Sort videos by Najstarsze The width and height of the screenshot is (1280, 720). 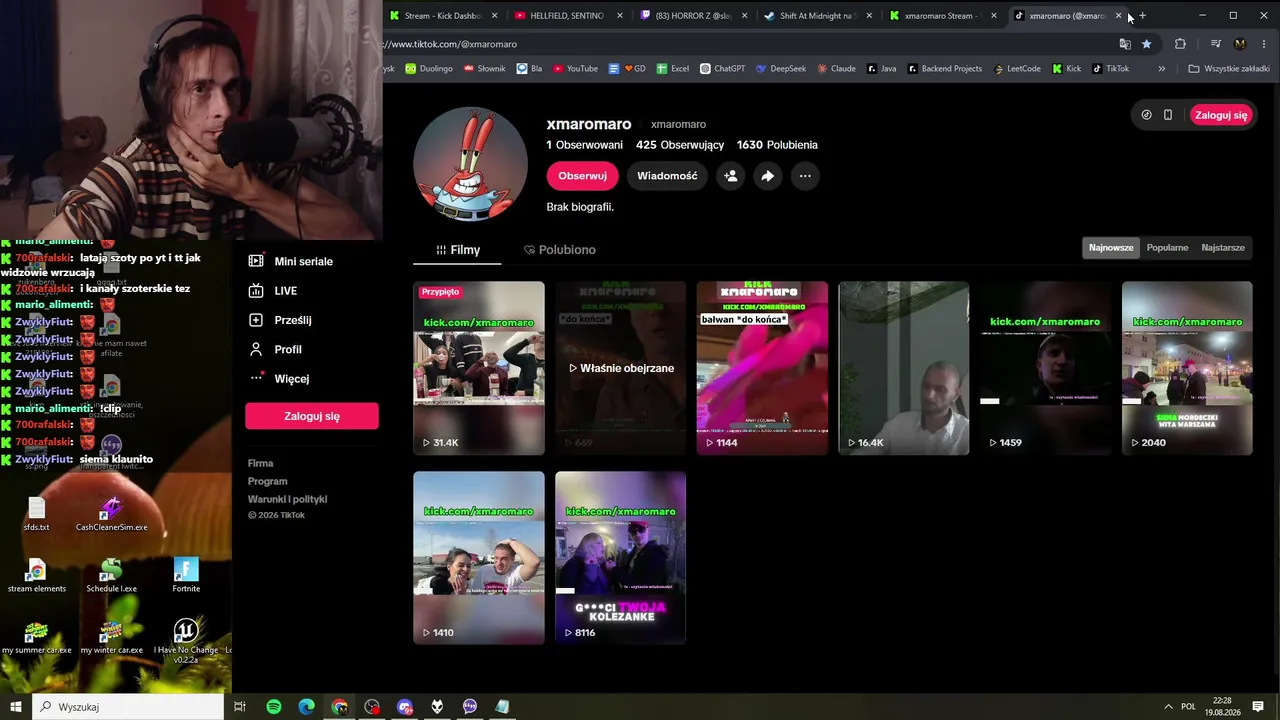click(1223, 248)
